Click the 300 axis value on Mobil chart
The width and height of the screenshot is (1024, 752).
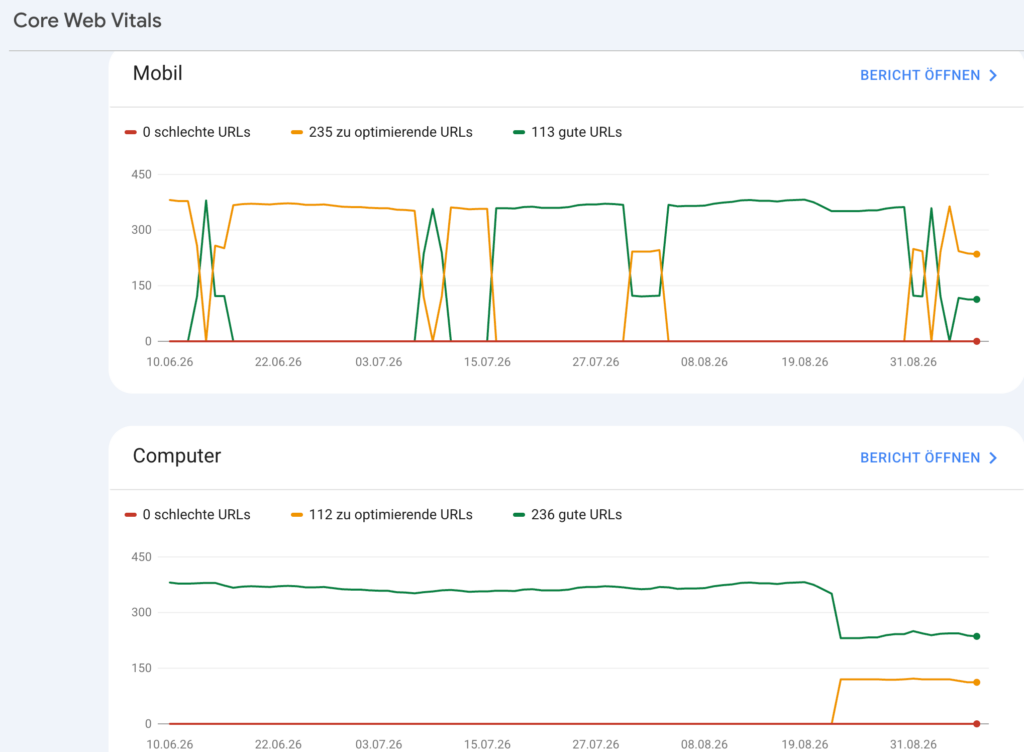click(141, 230)
